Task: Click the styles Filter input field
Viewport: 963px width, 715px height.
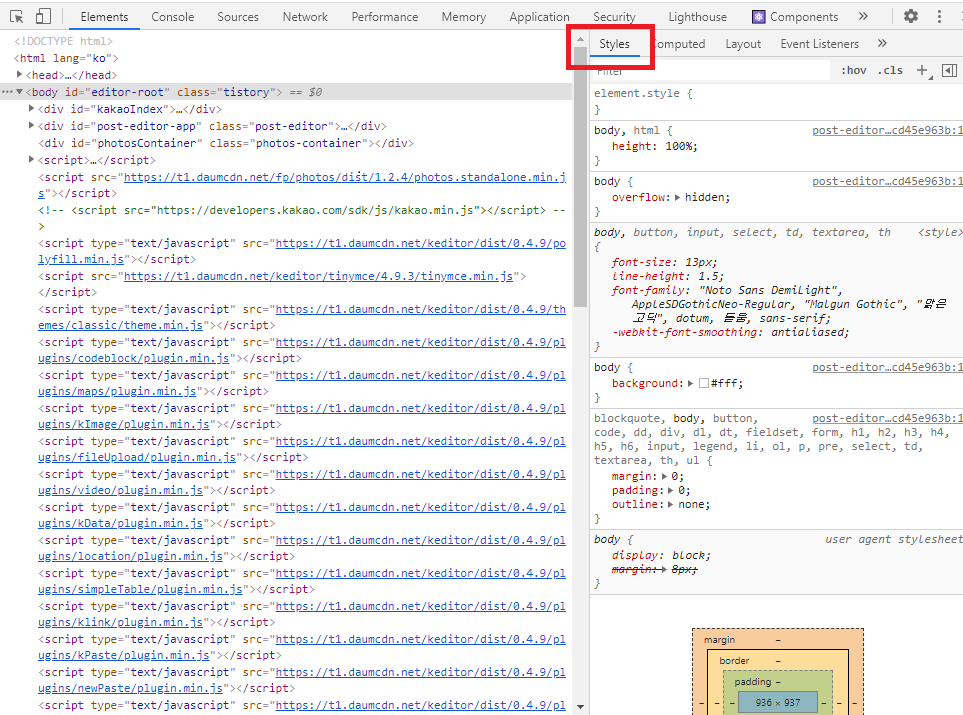Action: [711, 71]
